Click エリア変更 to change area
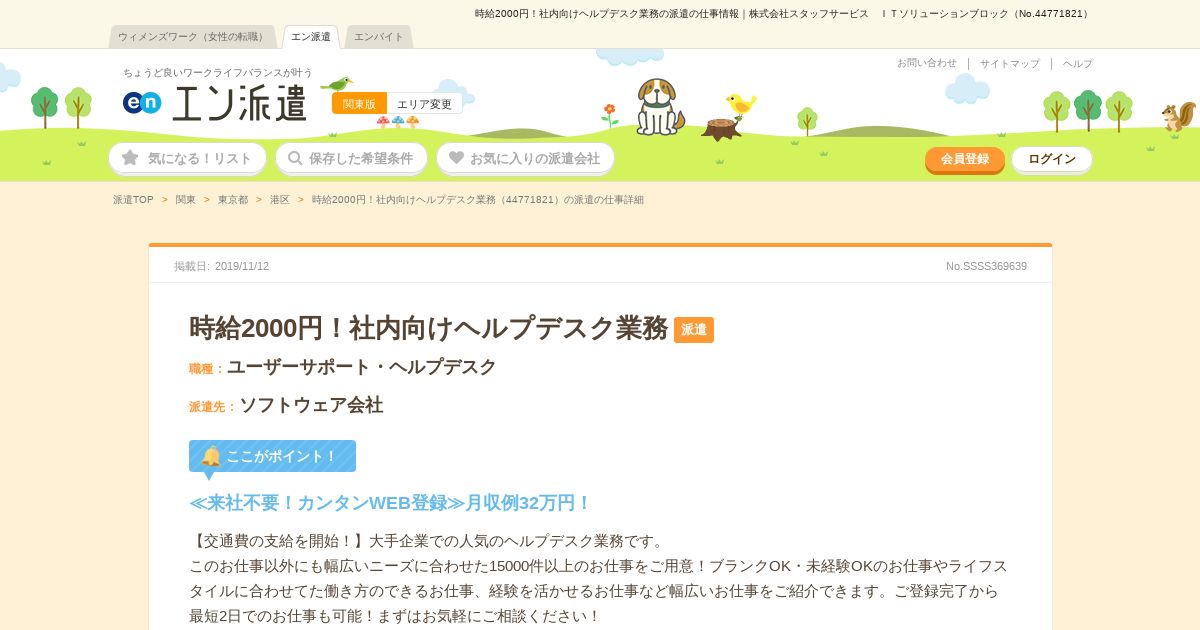 pos(424,104)
